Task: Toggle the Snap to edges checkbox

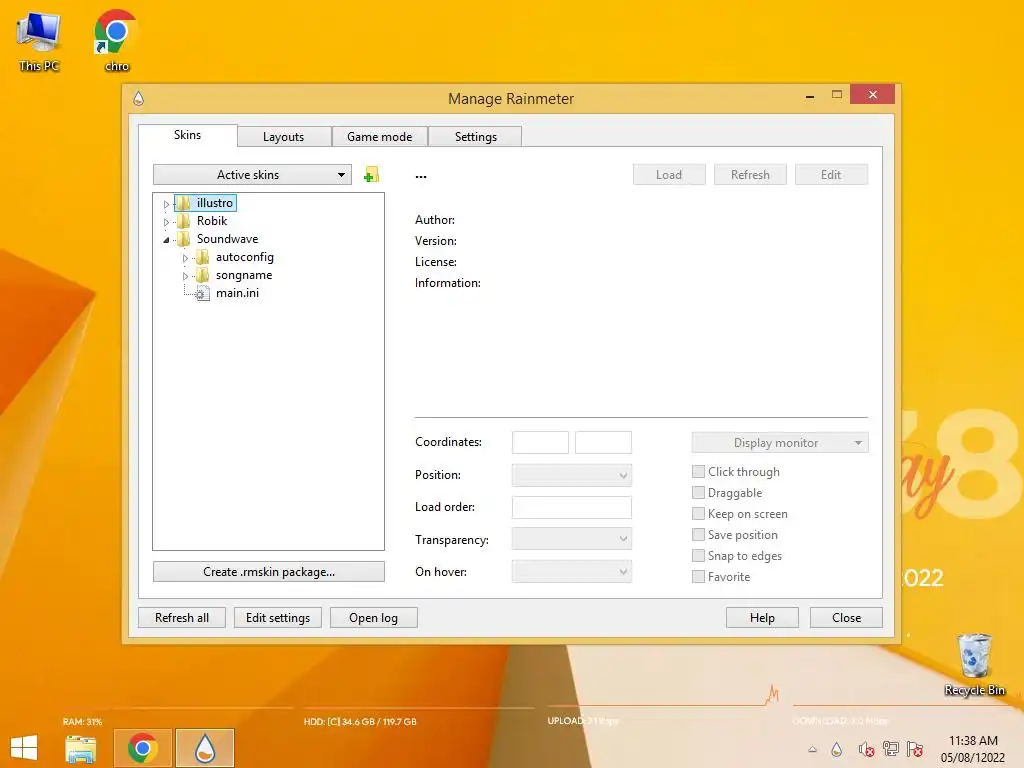Action: [x=698, y=555]
